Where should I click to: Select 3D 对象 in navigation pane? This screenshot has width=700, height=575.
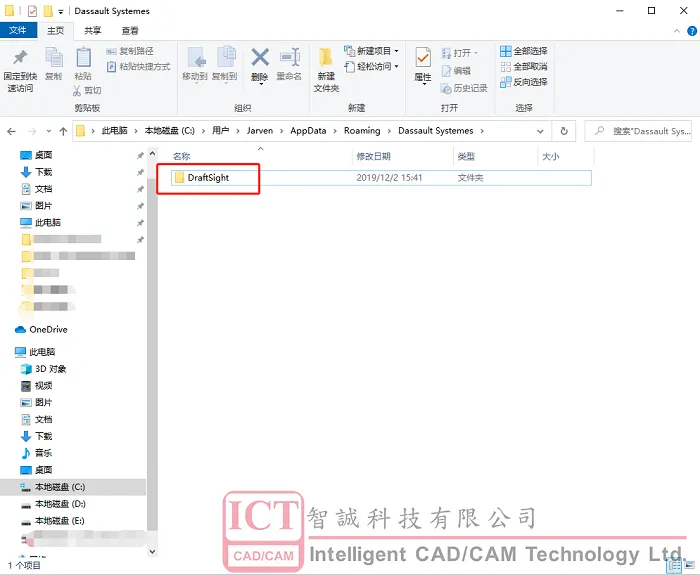point(44,369)
